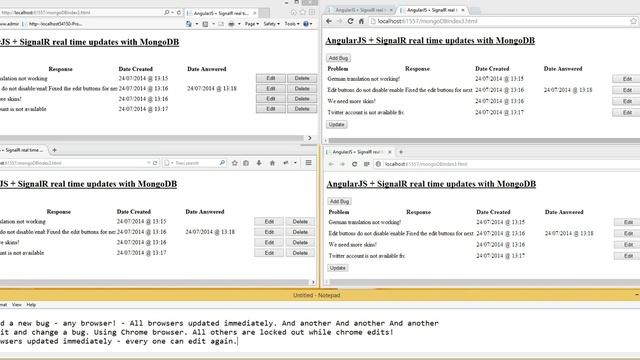This screenshot has height=360, width=640.
Task: Open Internet Explorer favorites star
Action: (x=303, y=12)
